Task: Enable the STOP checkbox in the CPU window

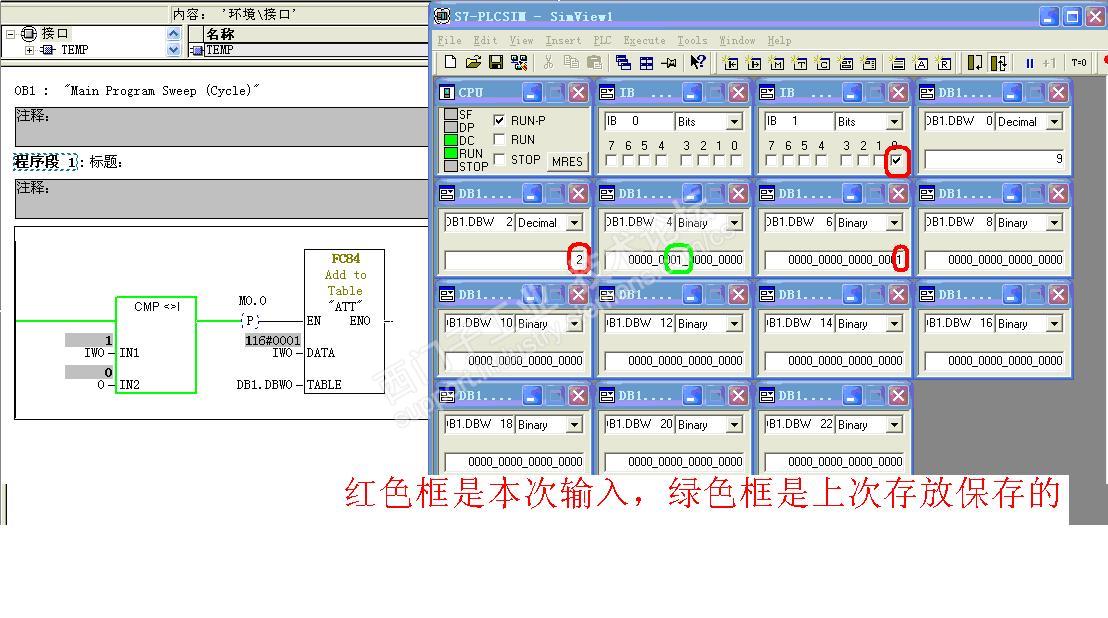Action: [x=499, y=160]
